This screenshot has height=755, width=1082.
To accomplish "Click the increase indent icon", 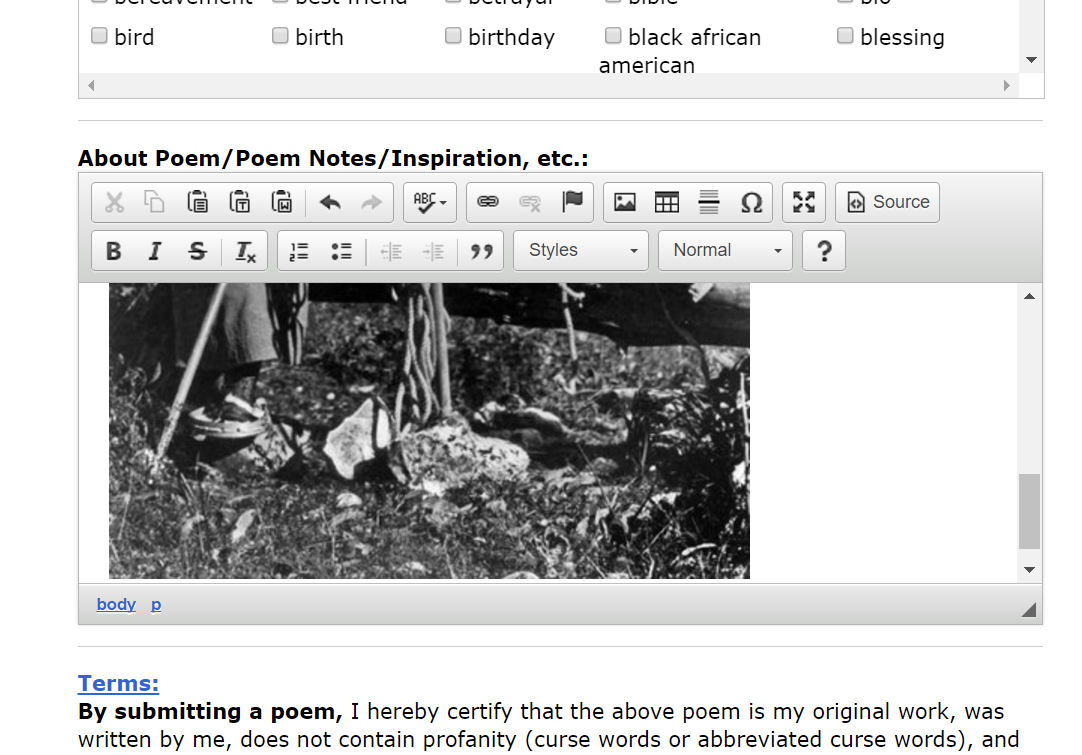I will click(433, 251).
